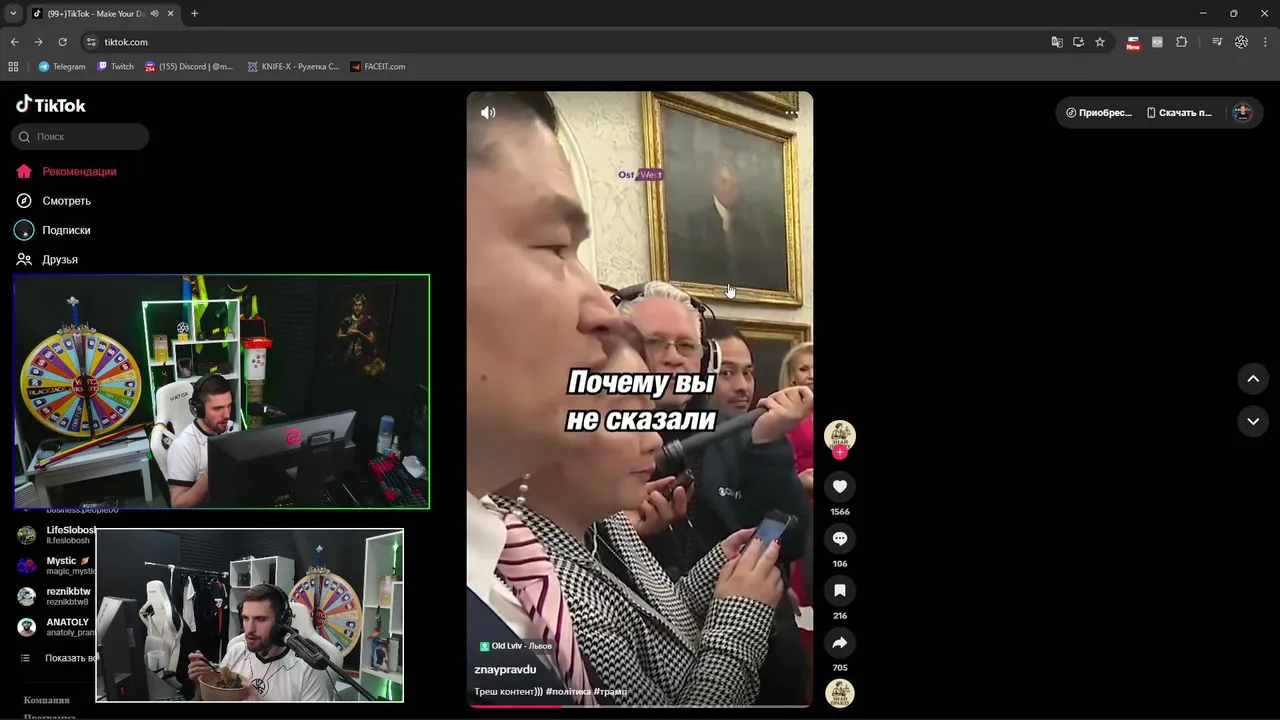
Task: Open the Chrome profile avatar
Action: pyautogui.click(x=1241, y=42)
